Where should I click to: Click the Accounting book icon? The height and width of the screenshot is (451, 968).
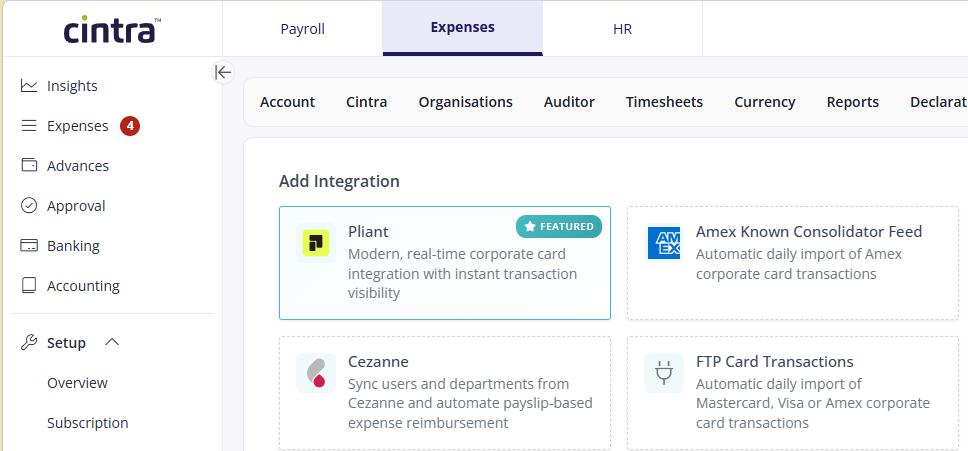29,286
